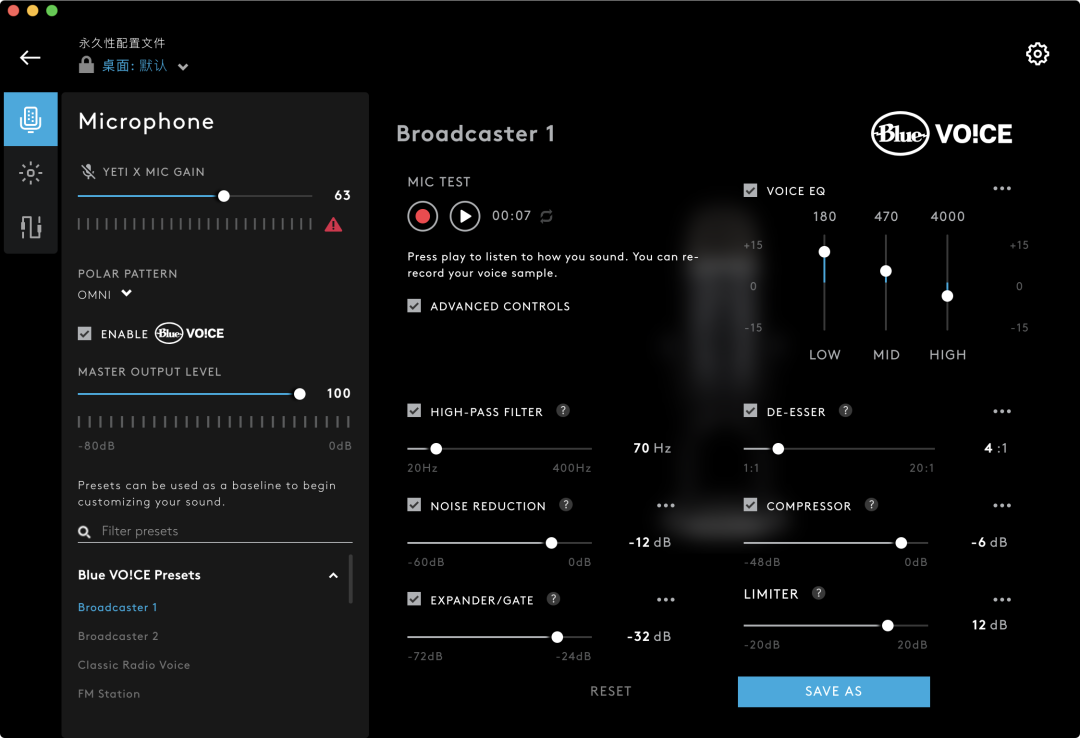The width and height of the screenshot is (1080, 738).
Task: Toggle the De-Esser checkbox
Action: click(751, 411)
